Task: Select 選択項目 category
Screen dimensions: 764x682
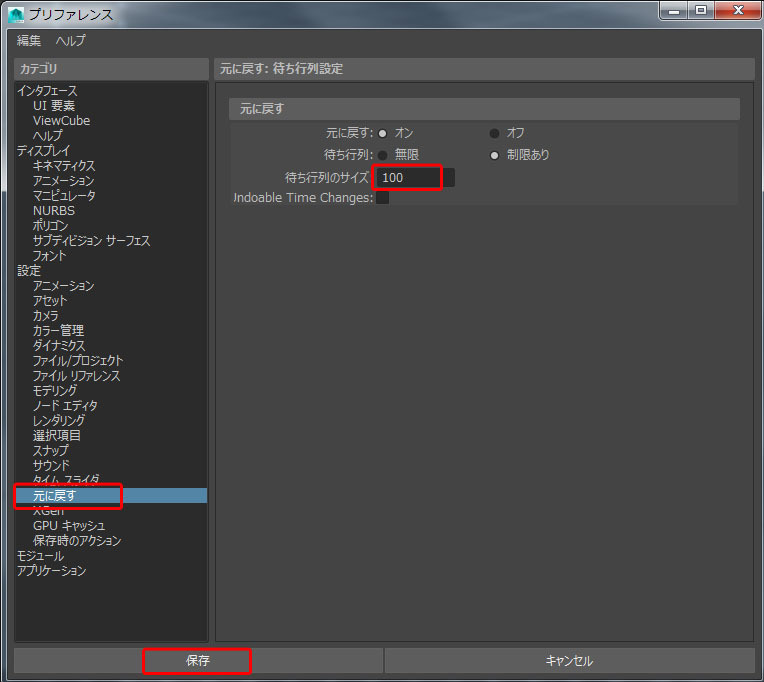Action: point(57,436)
